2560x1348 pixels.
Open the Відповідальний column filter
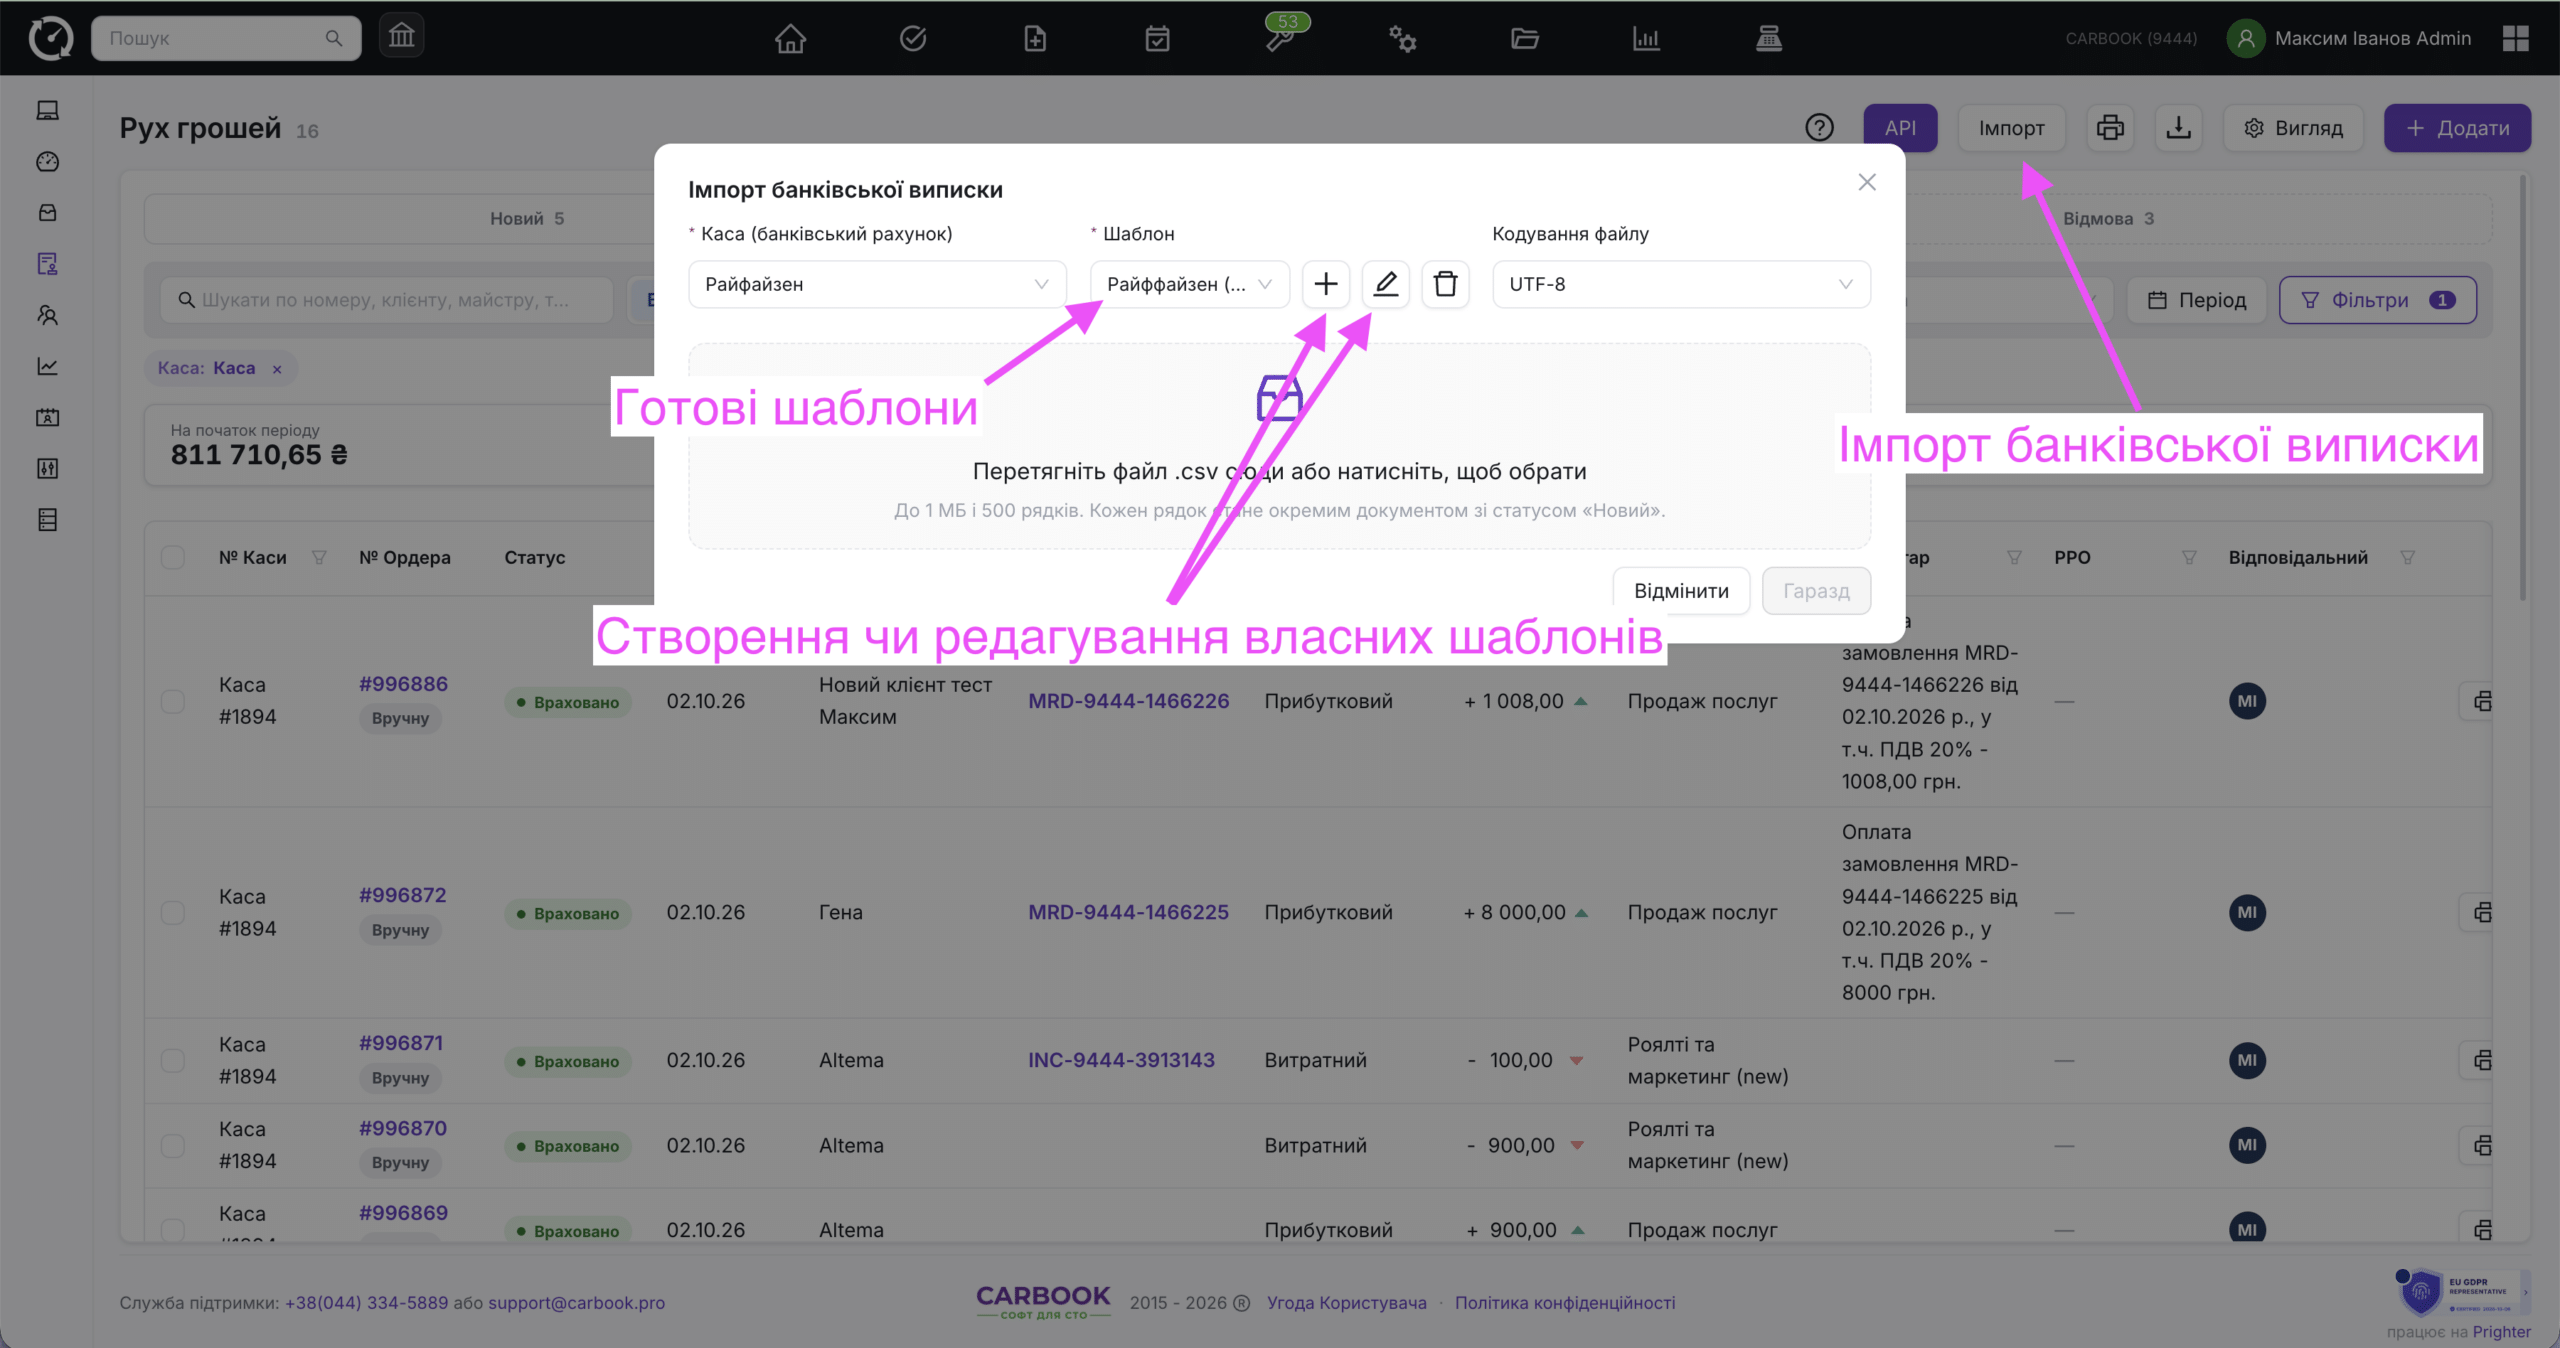(x=2407, y=557)
